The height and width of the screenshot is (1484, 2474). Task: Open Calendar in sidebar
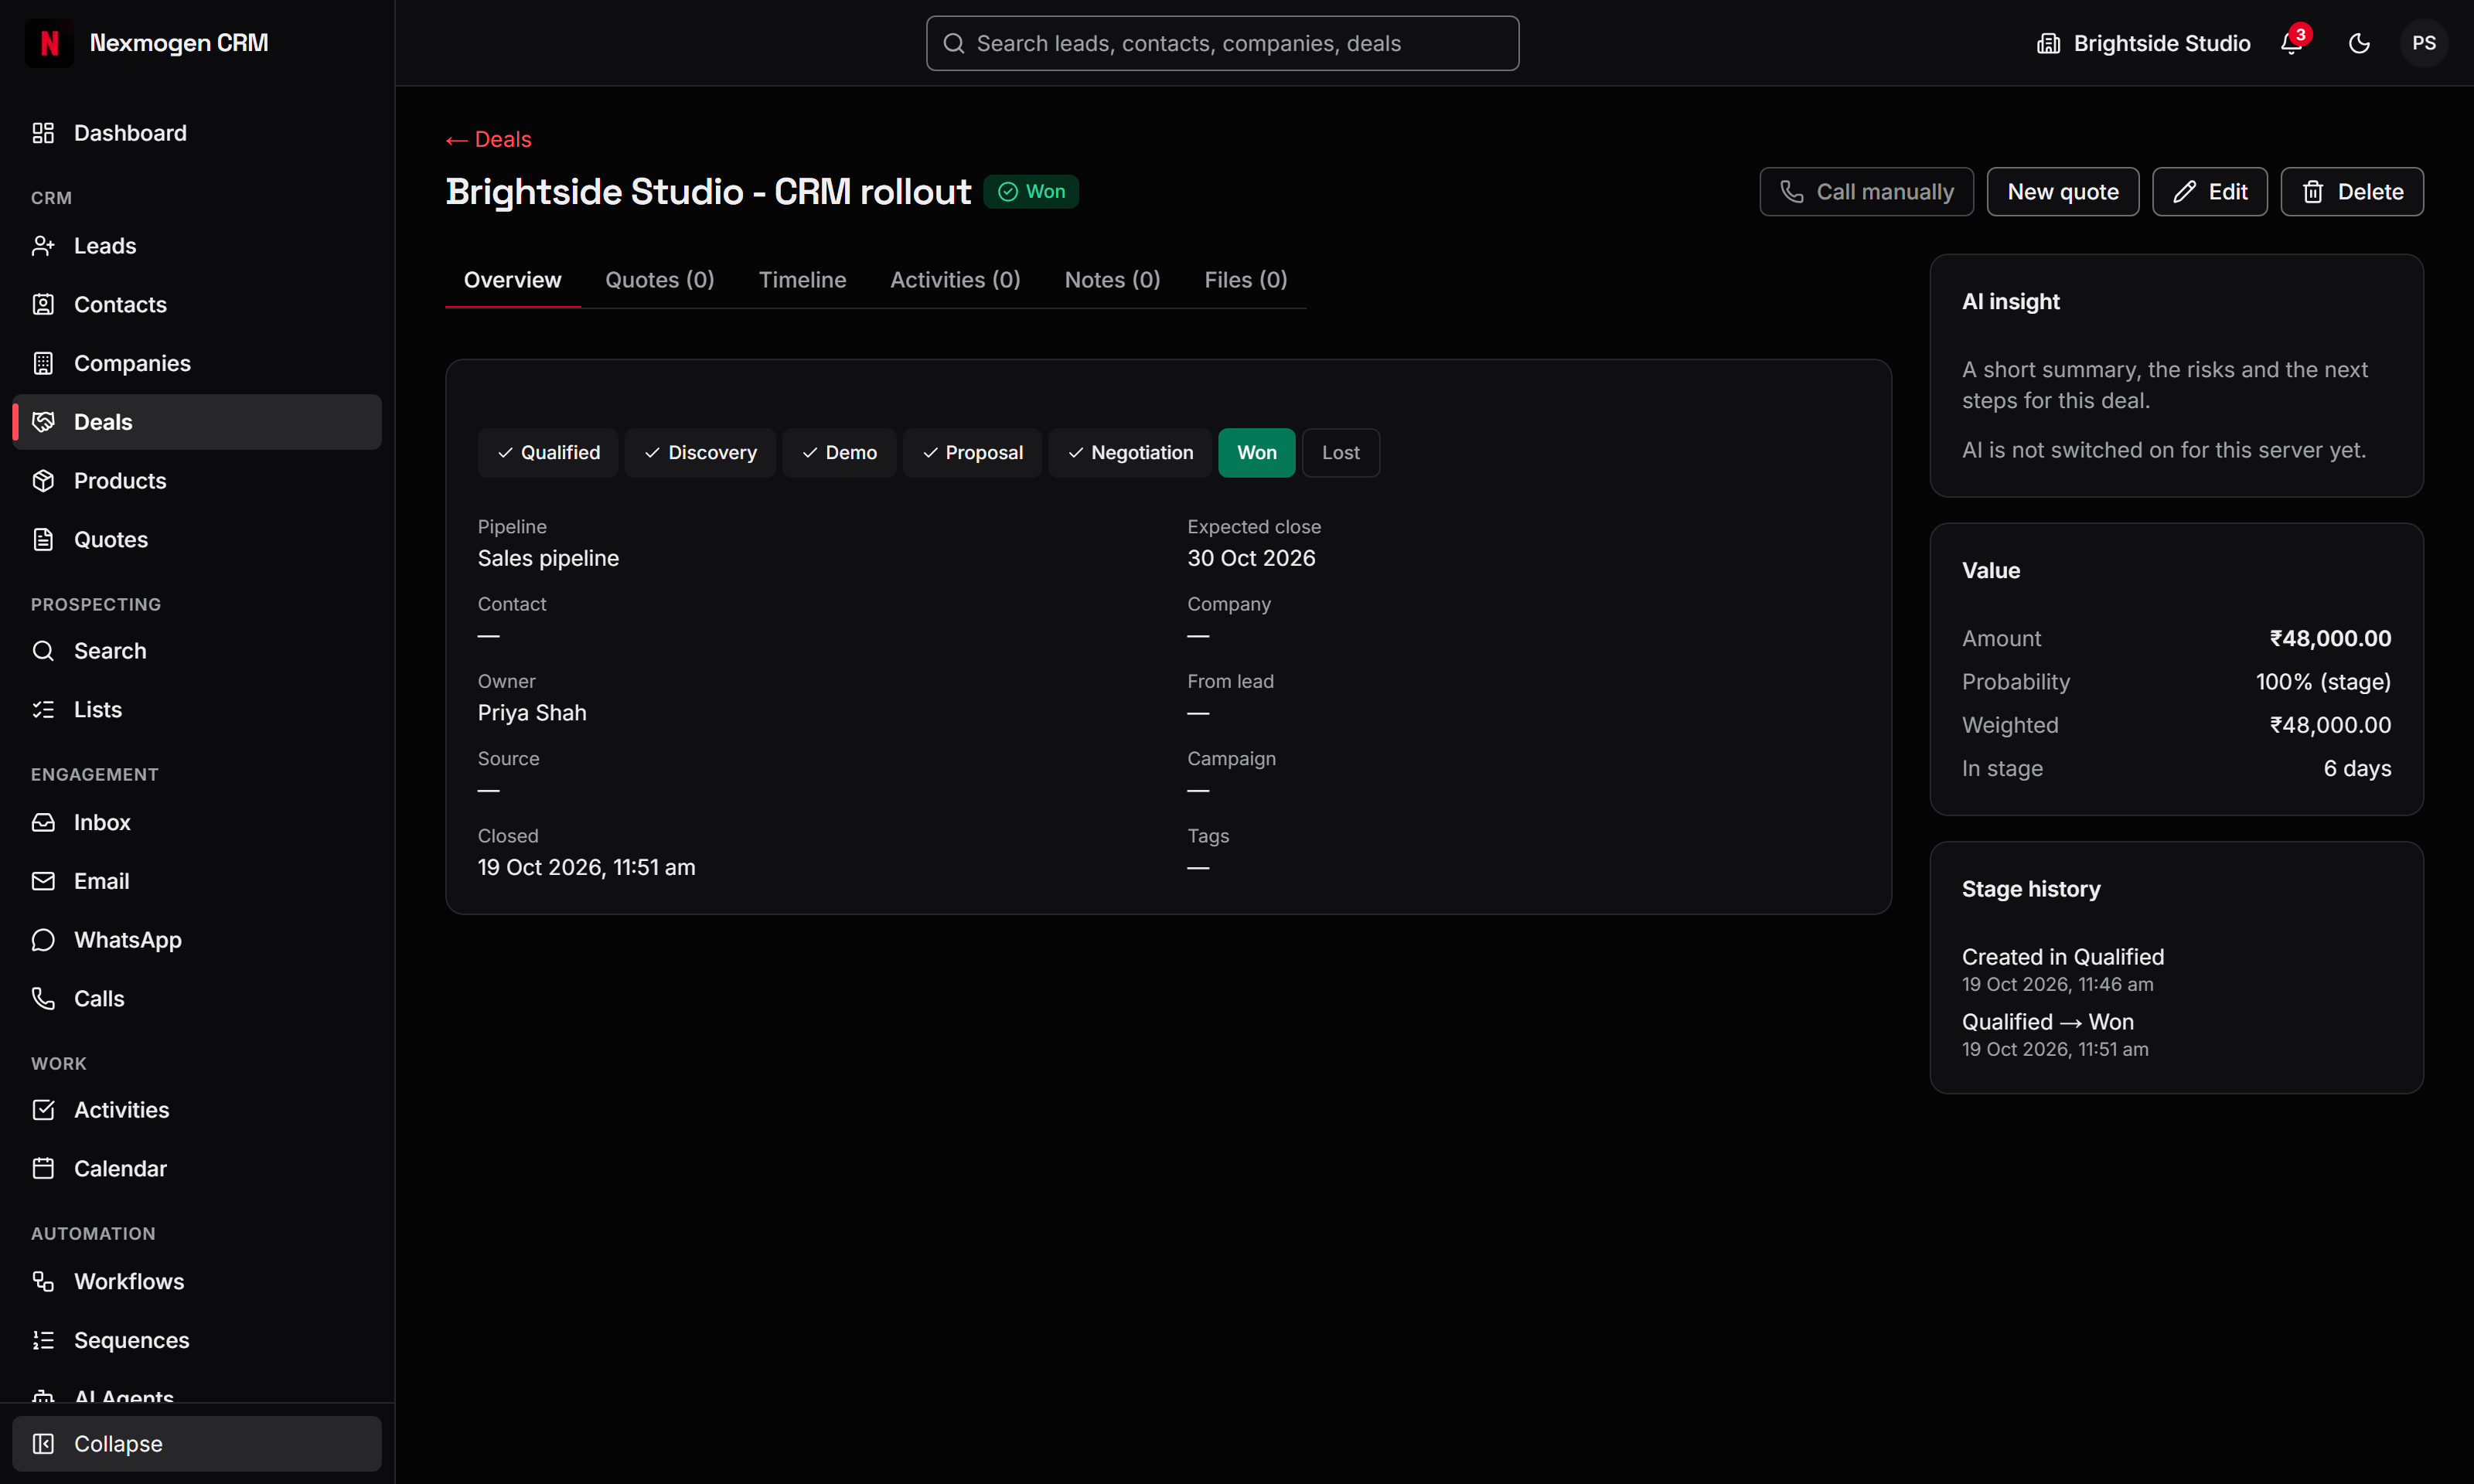[197, 1169]
